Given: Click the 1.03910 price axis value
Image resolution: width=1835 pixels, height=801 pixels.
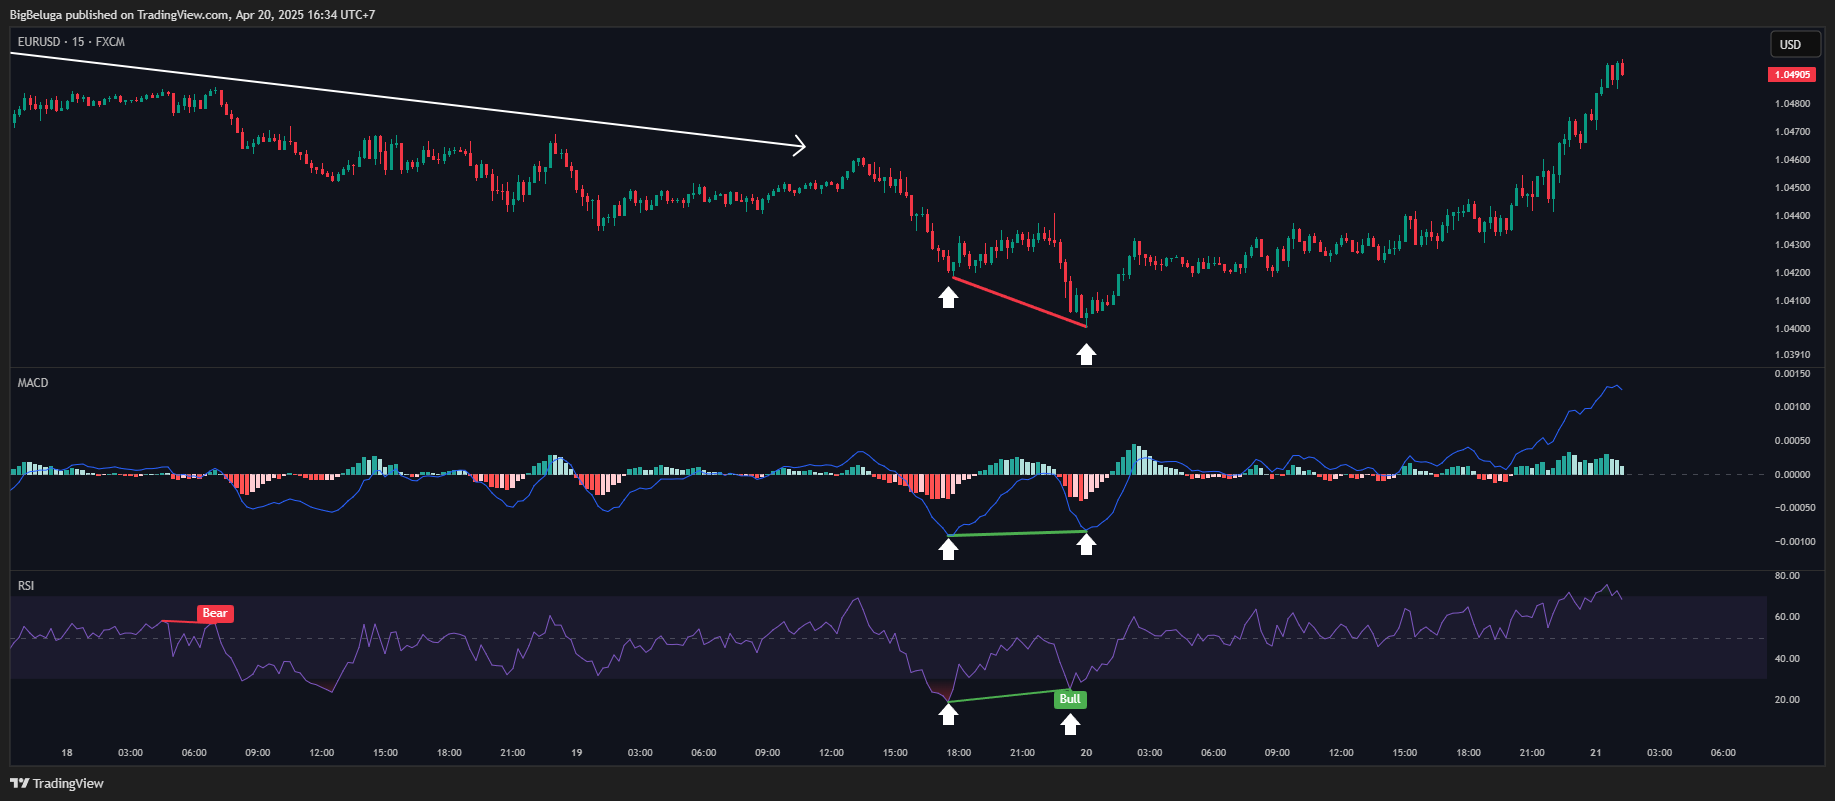Looking at the screenshot, I should click(x=1792, y=354).
